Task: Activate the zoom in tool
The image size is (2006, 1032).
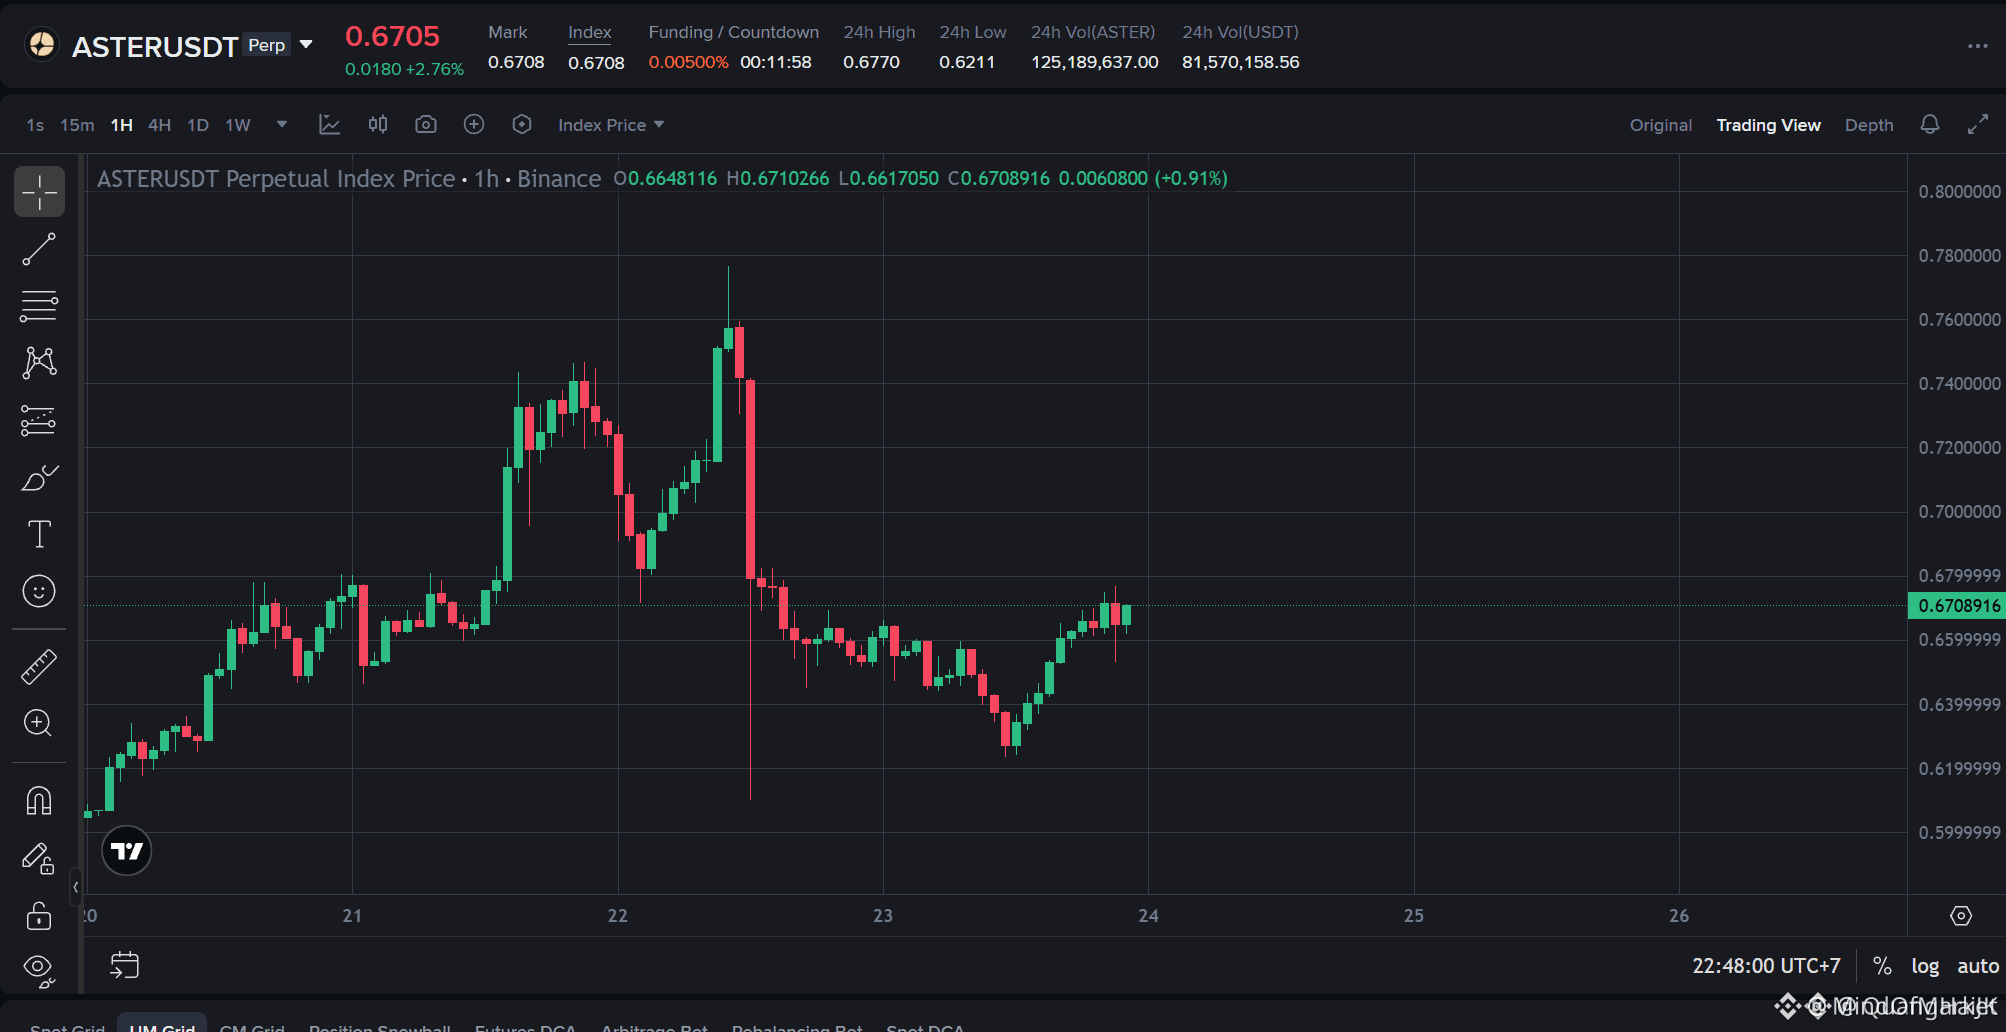Action: coord(39,723)
